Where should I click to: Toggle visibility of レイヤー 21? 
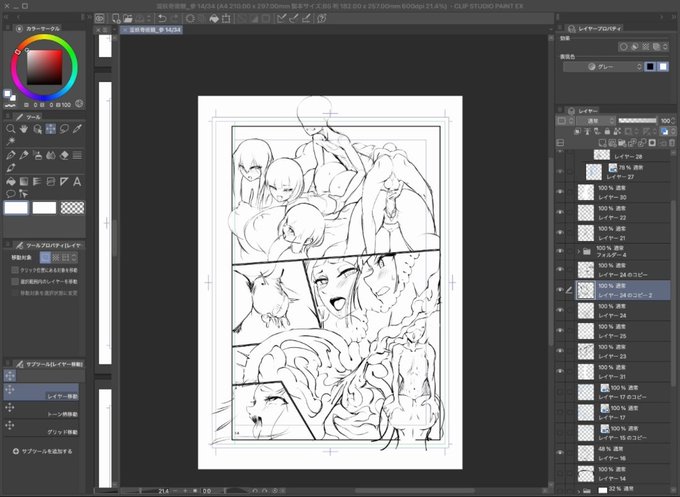pyautogui.click(x=560, y=232)
